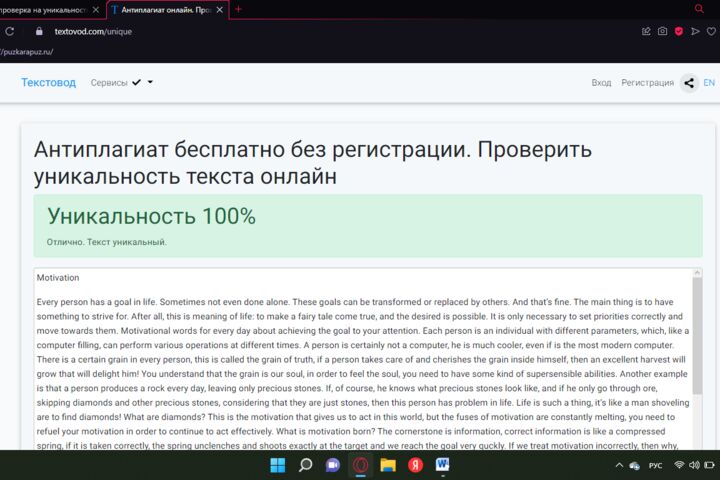Viewport: 720px width, 480px height.
Task: Open Microsoft Word from the taskbar
Action: (443, 465)
